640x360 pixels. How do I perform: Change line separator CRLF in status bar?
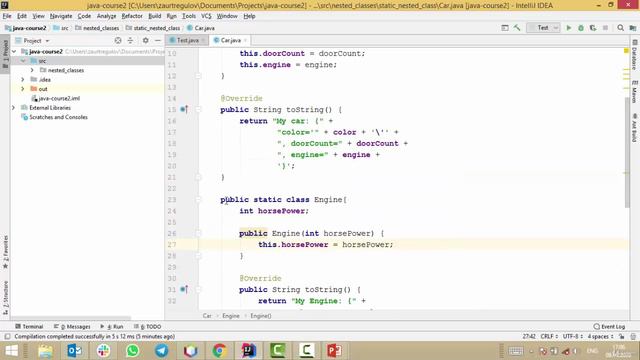[549, 336]
